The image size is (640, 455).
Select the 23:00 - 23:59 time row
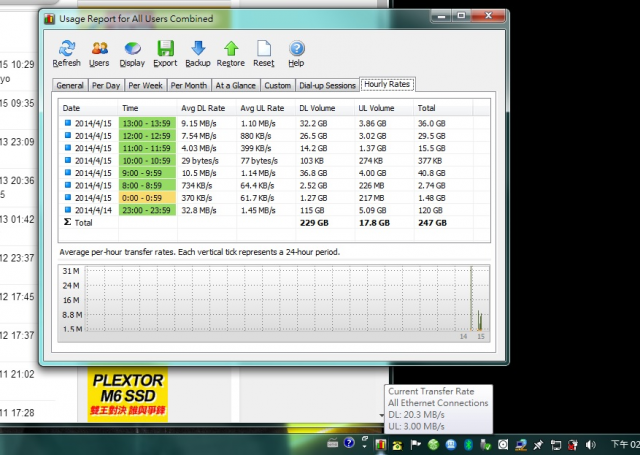[147, 211]
